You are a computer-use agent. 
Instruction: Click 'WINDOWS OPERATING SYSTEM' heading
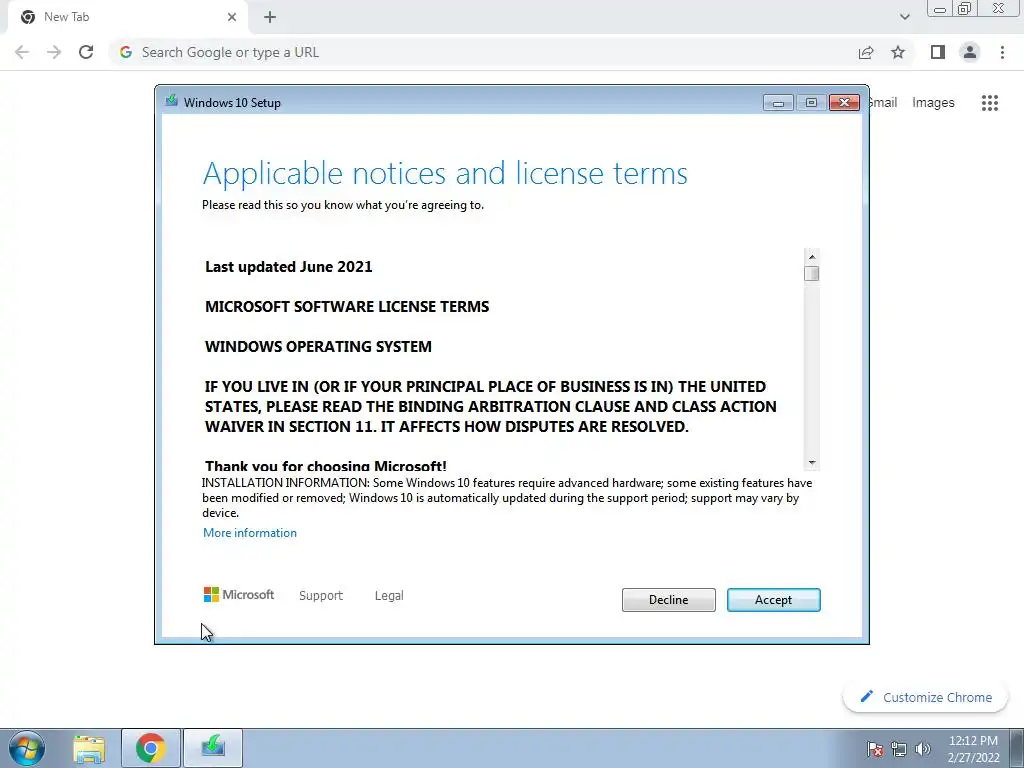pos(318,346)
